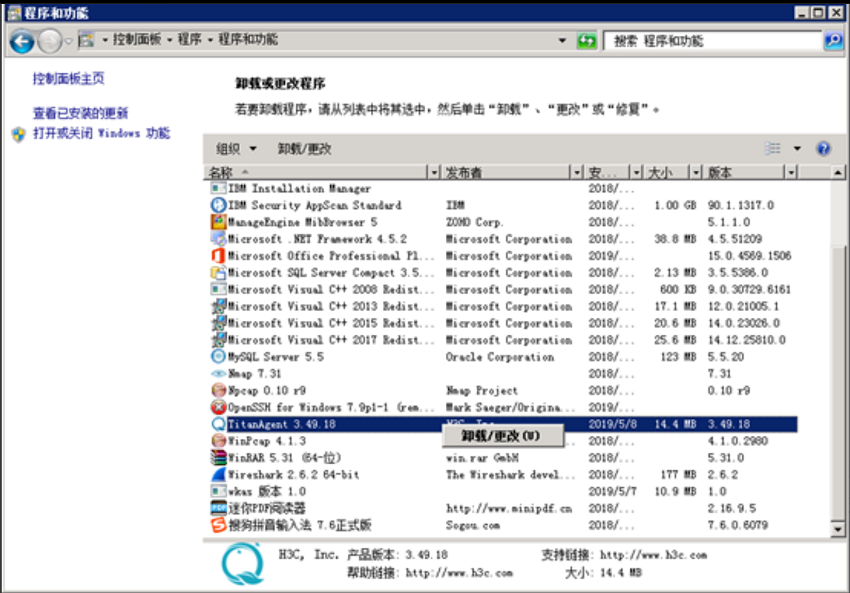Click the change view icon

pyautogui.click(x=773, y=149)
